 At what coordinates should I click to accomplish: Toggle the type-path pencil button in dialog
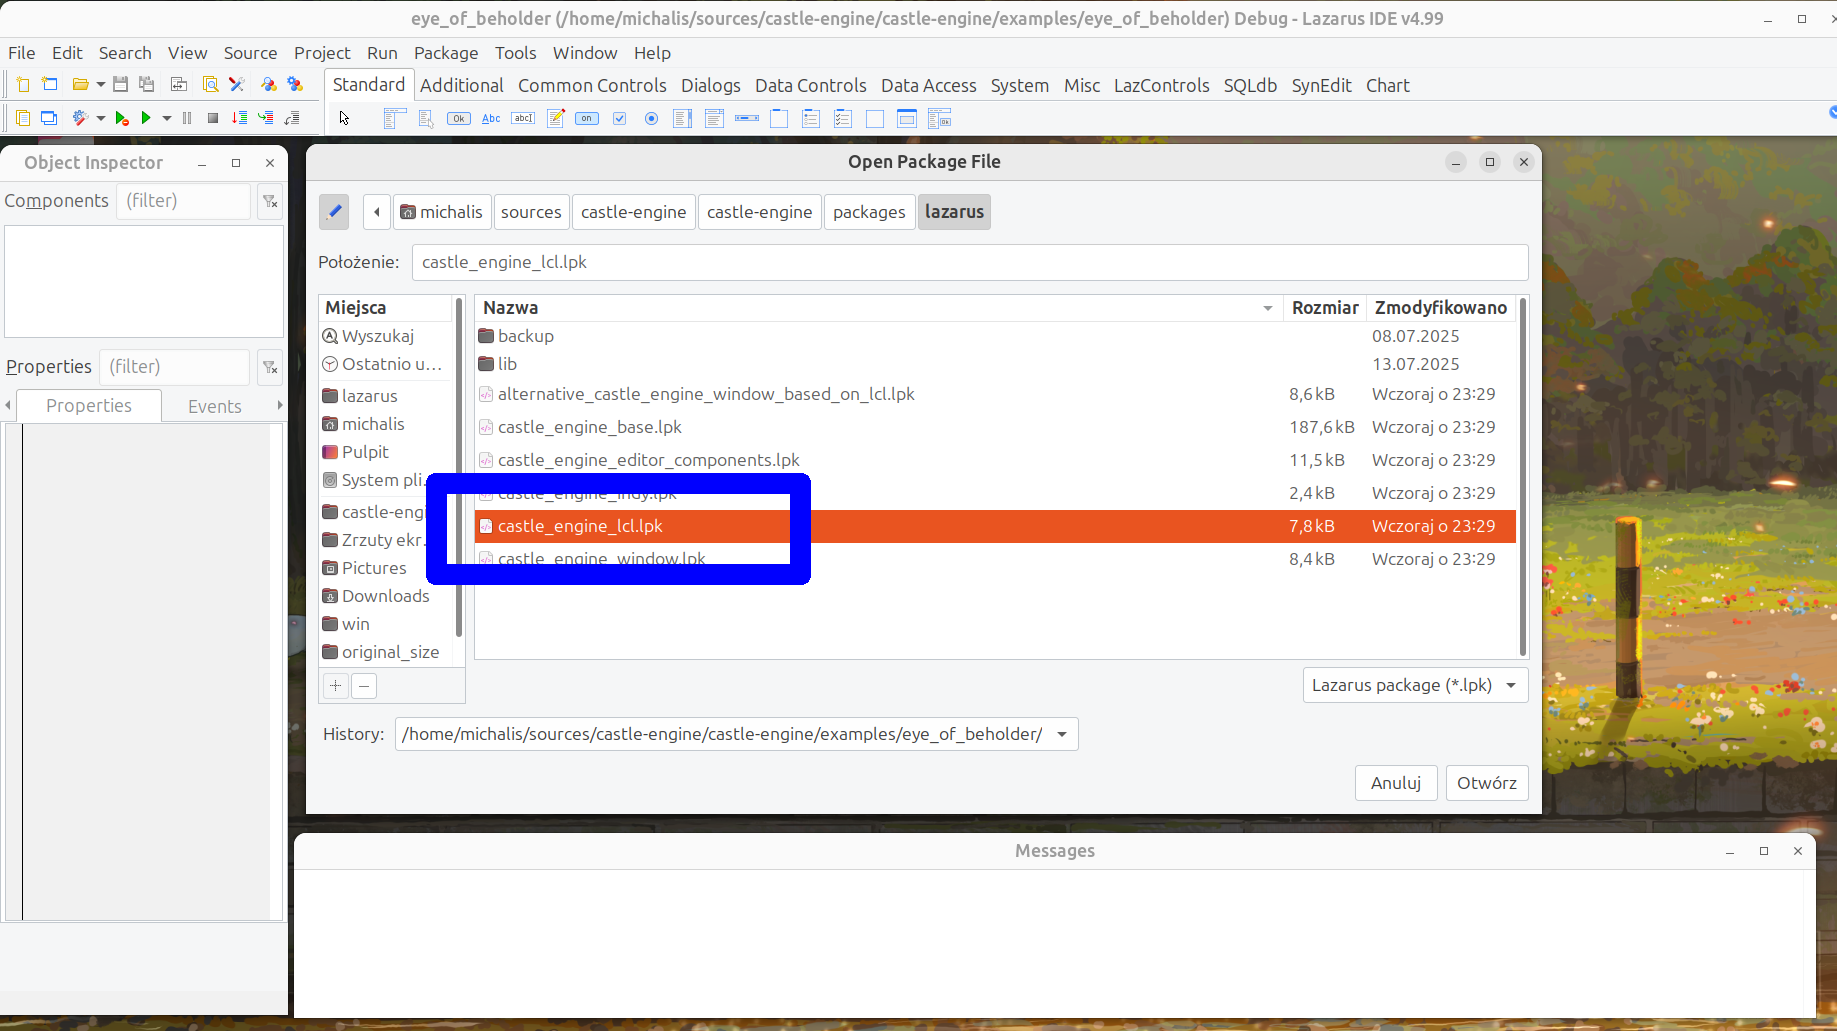[334, 212]
